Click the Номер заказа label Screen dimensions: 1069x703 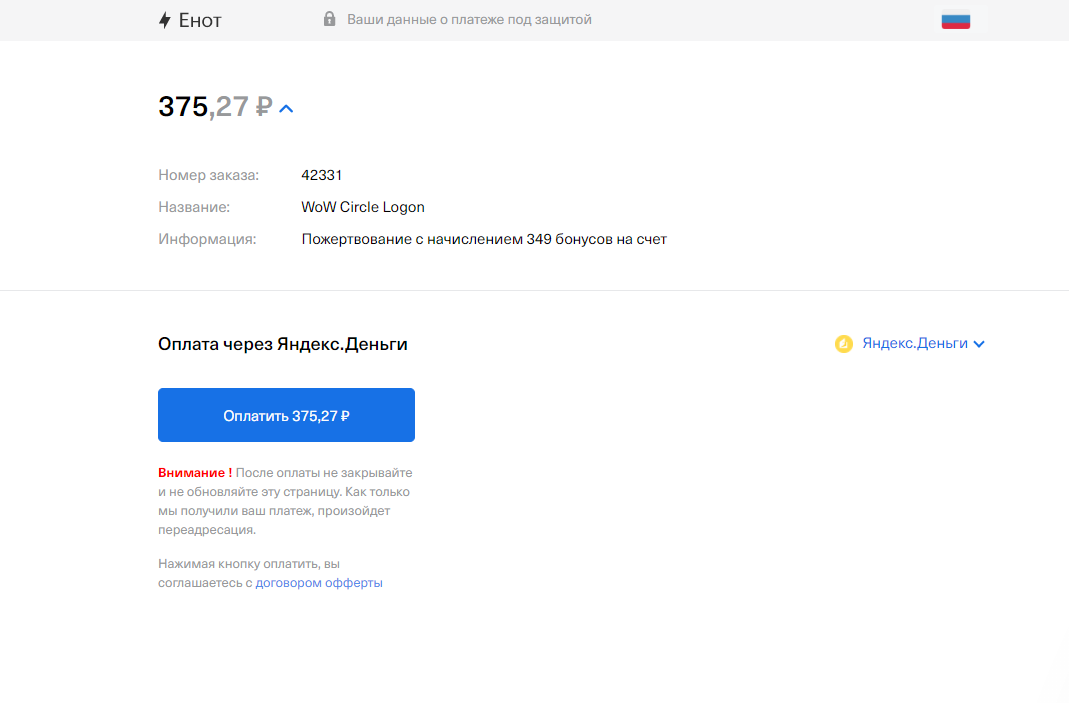[208, 175]
